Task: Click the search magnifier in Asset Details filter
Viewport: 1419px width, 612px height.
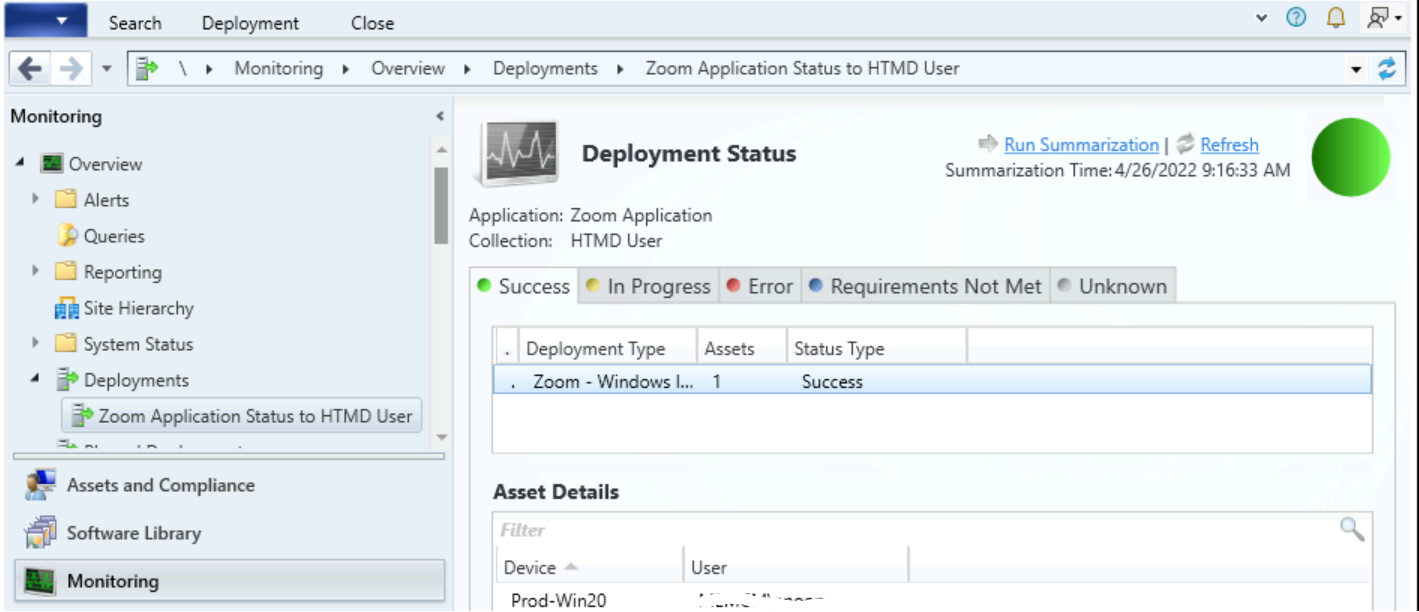Action: (1351, 529)
